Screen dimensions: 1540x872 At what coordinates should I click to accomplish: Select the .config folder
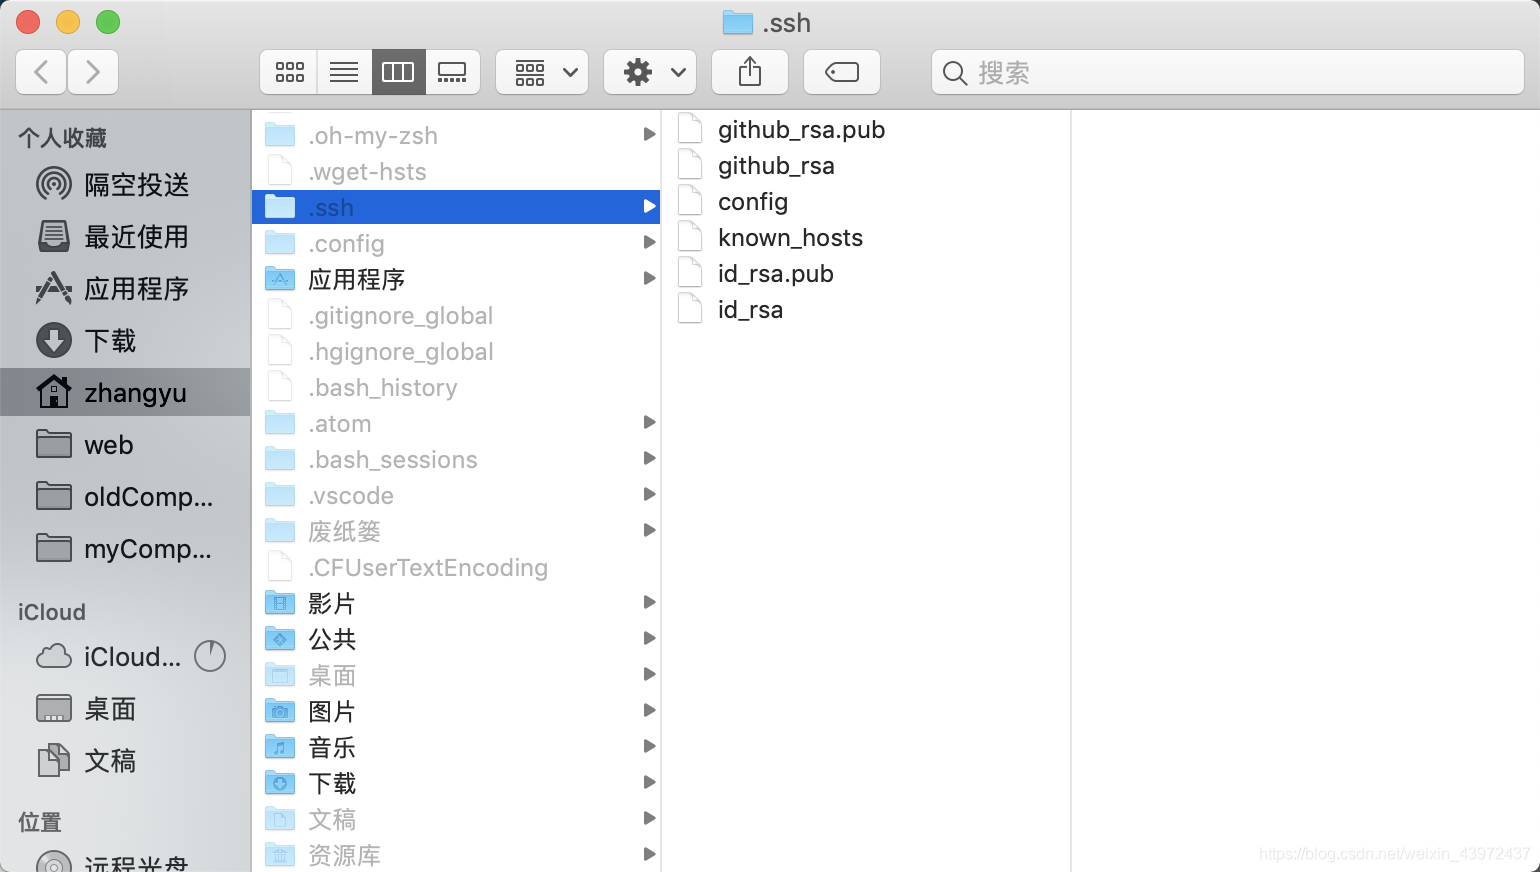pos(456,243)
